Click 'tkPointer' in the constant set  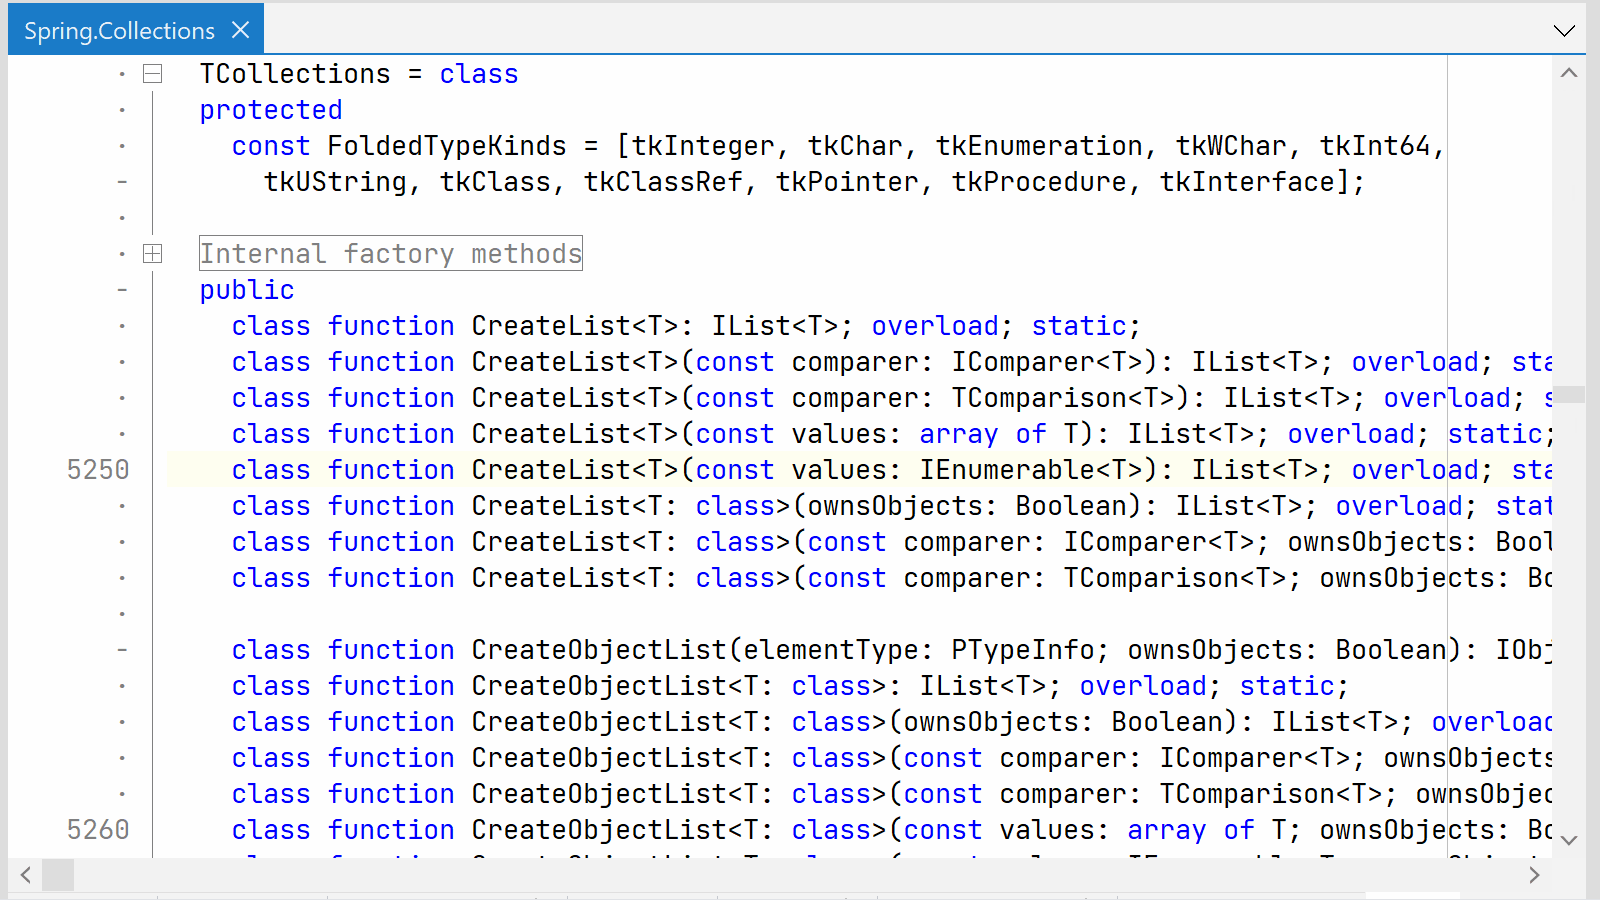(847, 182)
